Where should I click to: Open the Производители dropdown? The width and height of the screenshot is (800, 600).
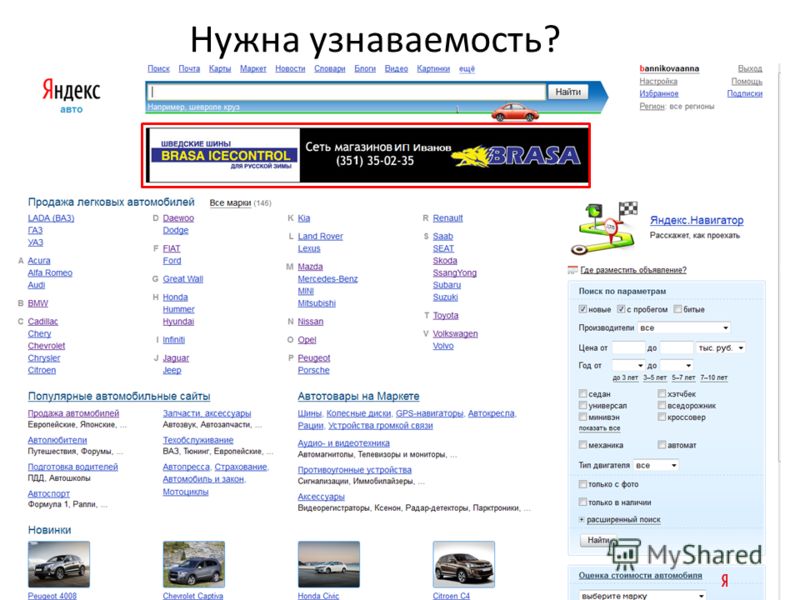(x=684, y=328)
